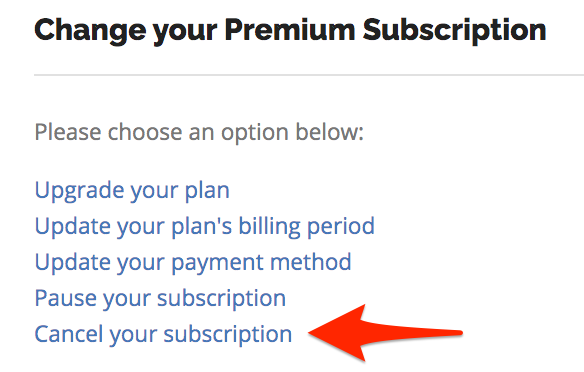Click Please choose an option below text
This screenshot has width=584, height=372.
tap(199, 132)
